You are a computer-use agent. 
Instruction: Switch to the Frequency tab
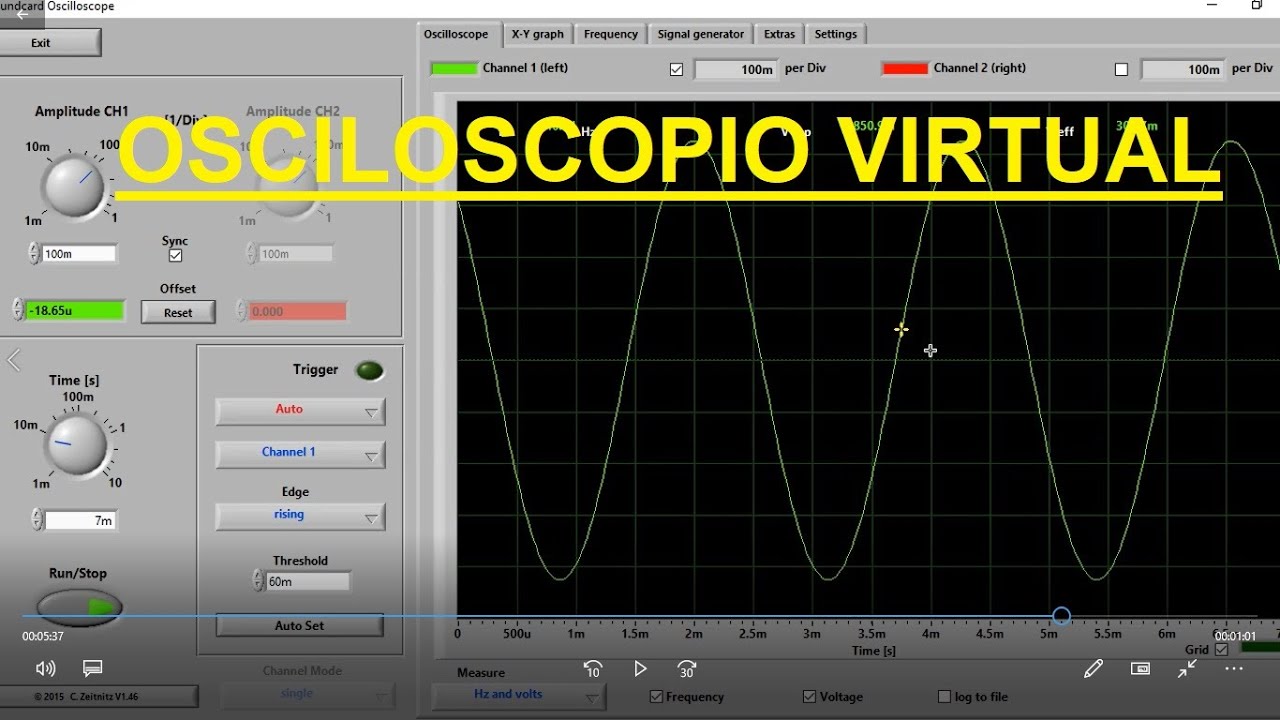click(x=611, y=34)
